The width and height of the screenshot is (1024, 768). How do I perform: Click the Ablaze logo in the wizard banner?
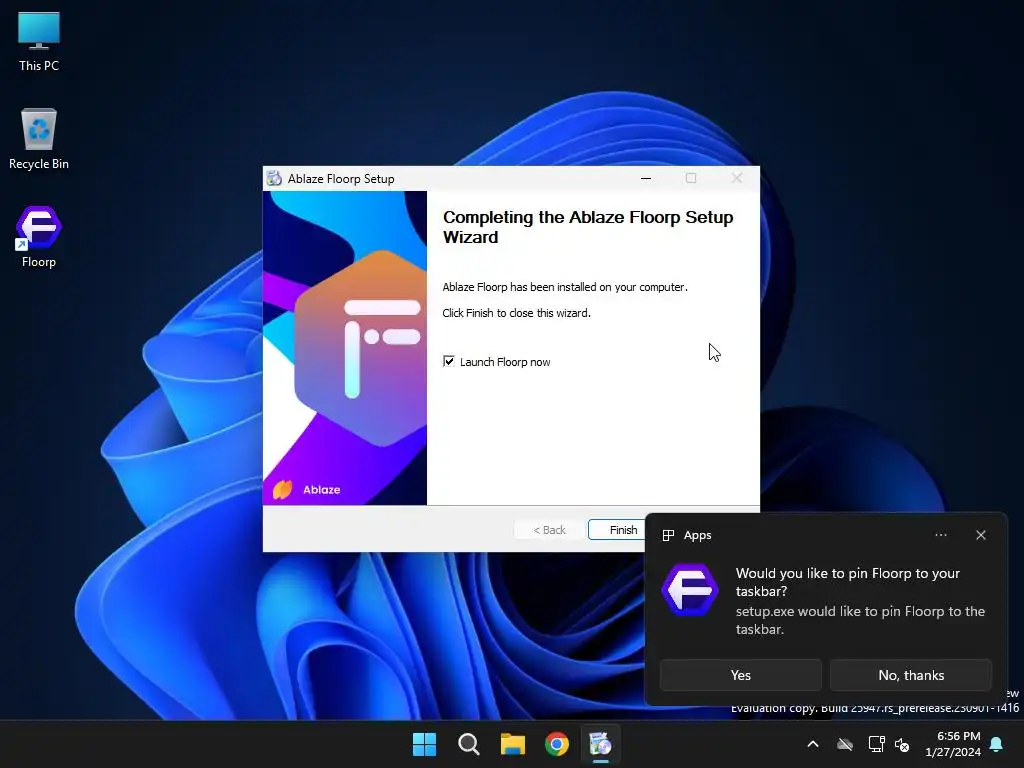click(306, 489)
